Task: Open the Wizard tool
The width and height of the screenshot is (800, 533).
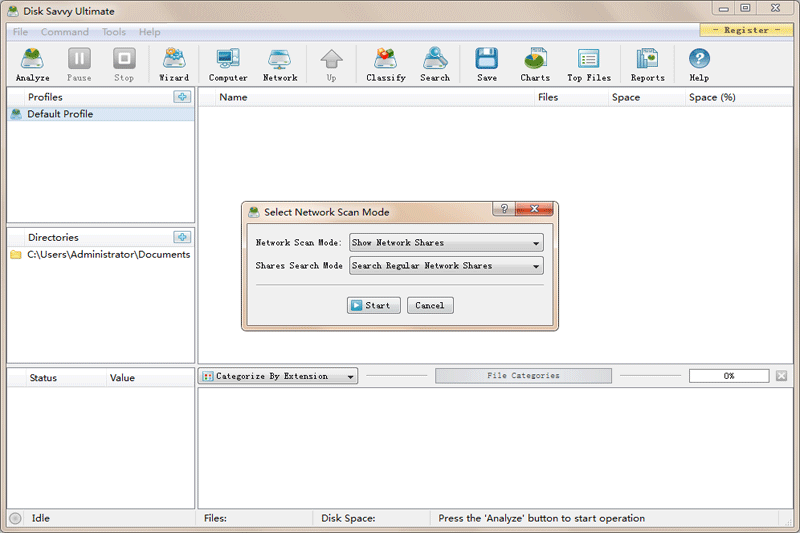Action: (173, 64)
